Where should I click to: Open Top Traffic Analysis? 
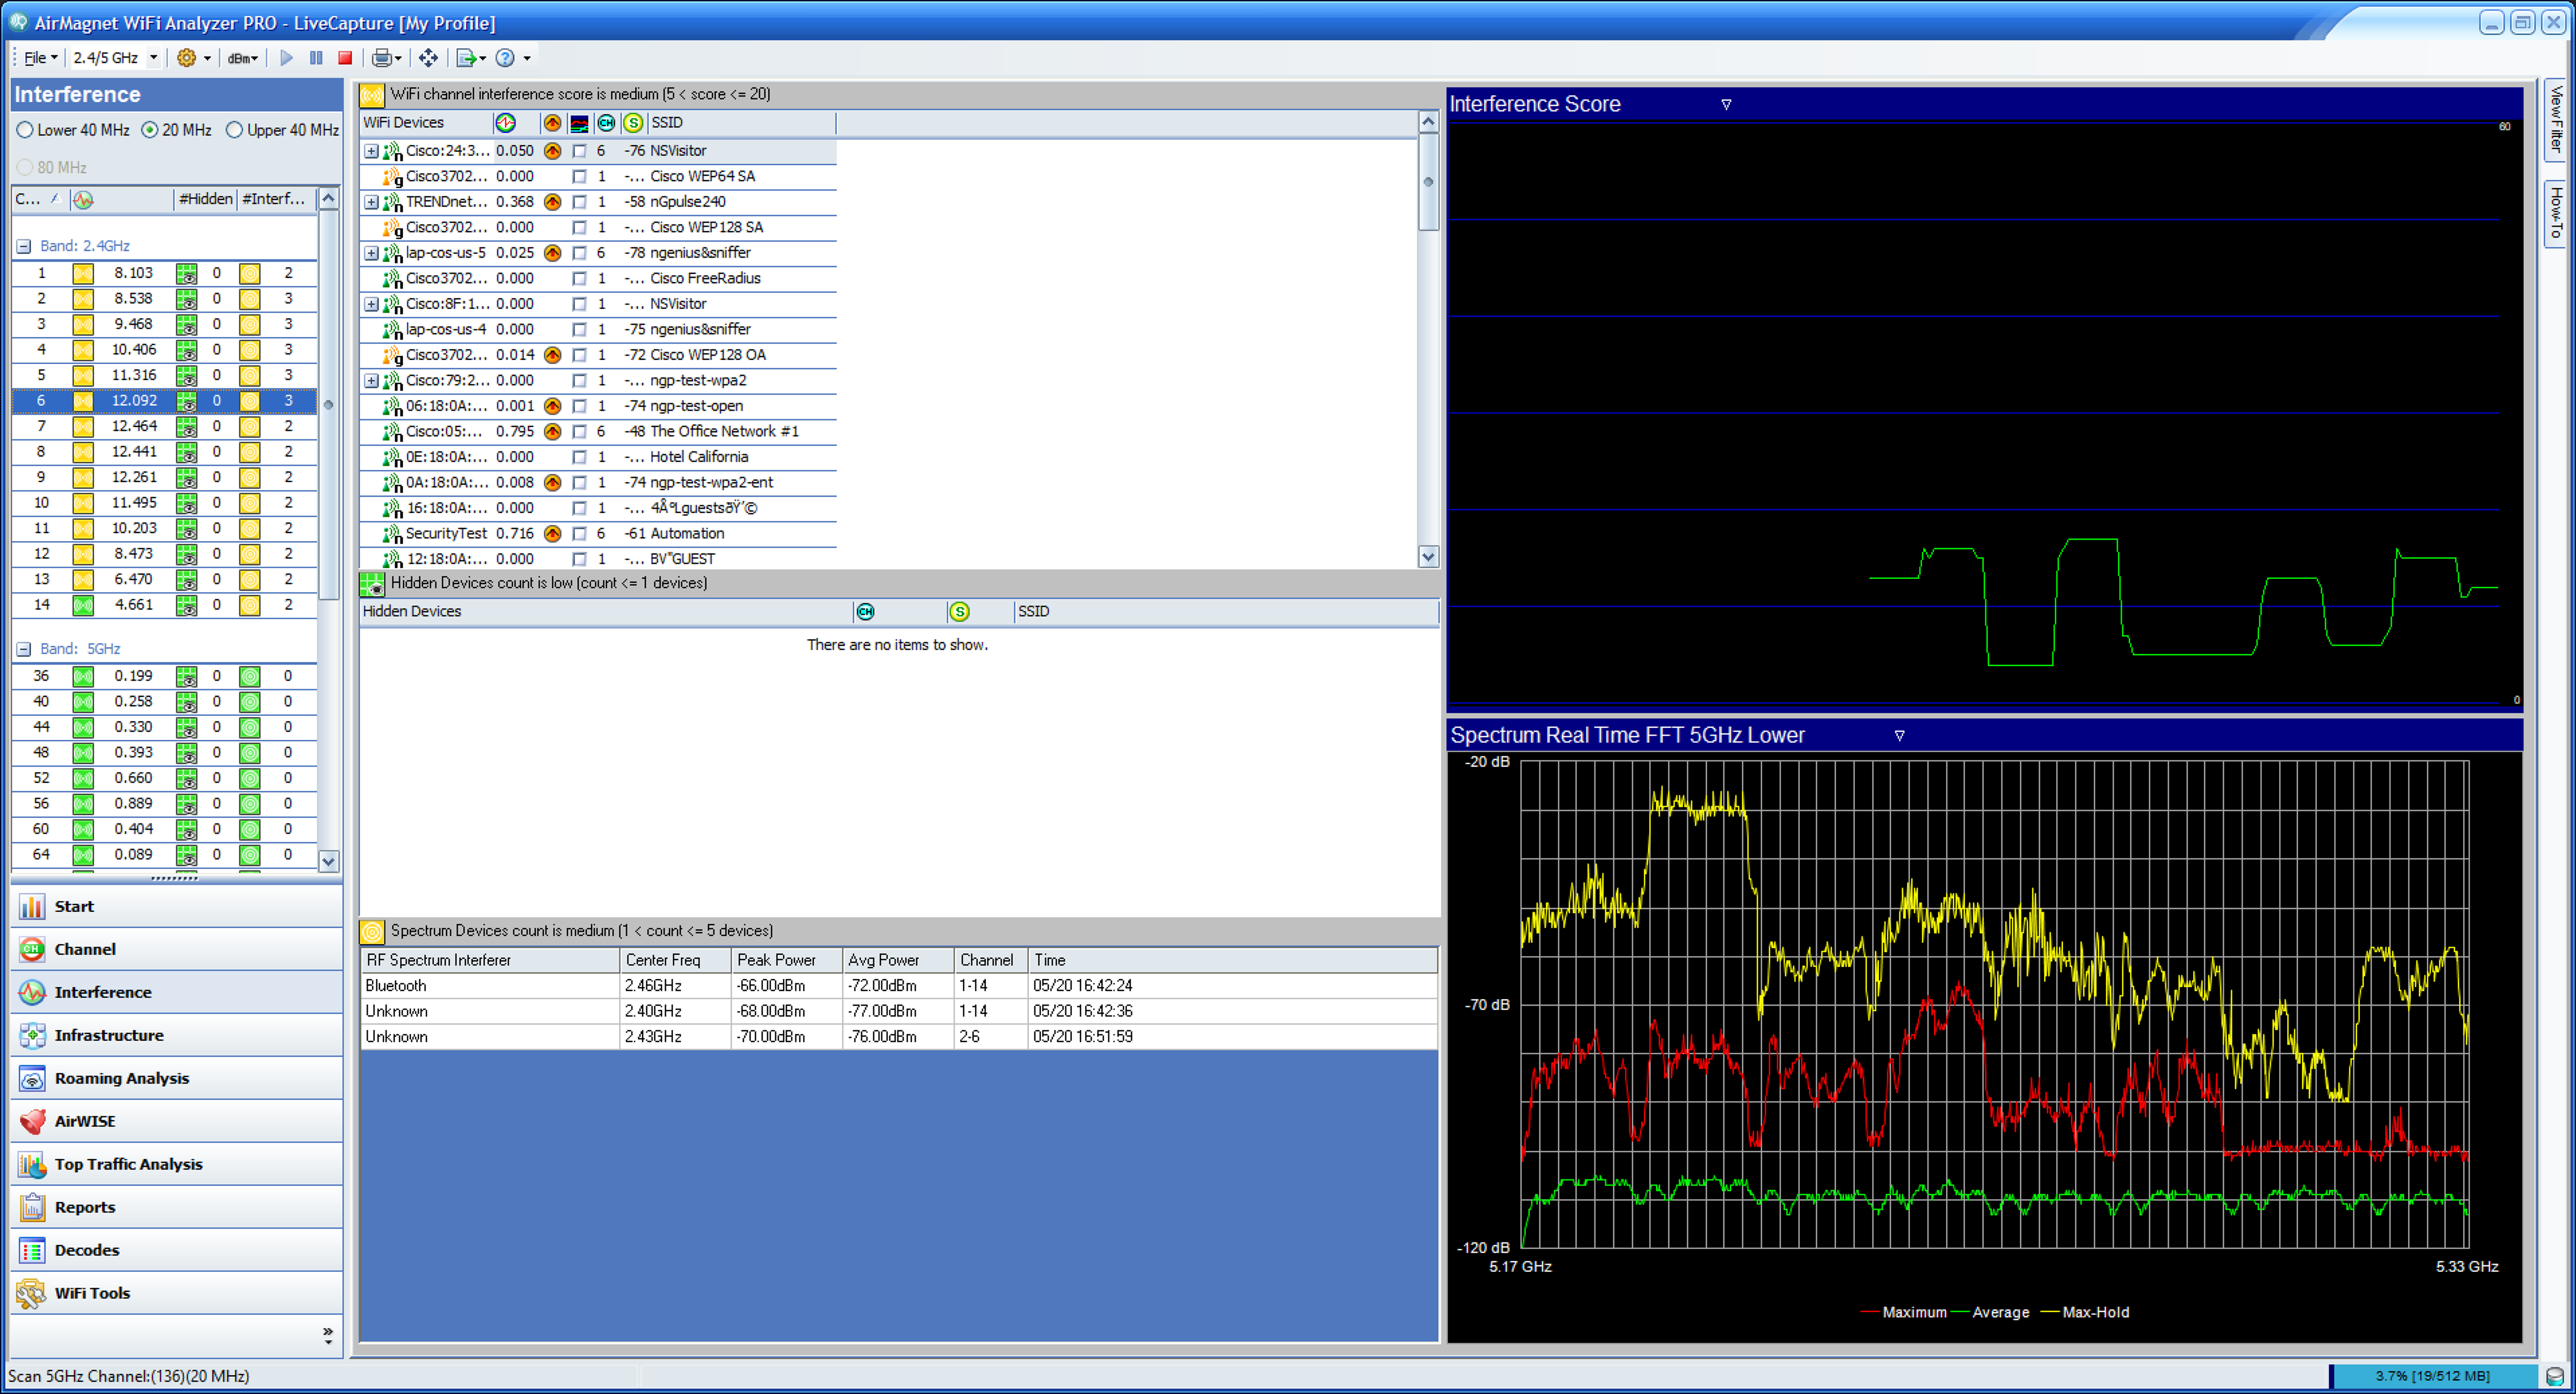(x=128, y=1163)
